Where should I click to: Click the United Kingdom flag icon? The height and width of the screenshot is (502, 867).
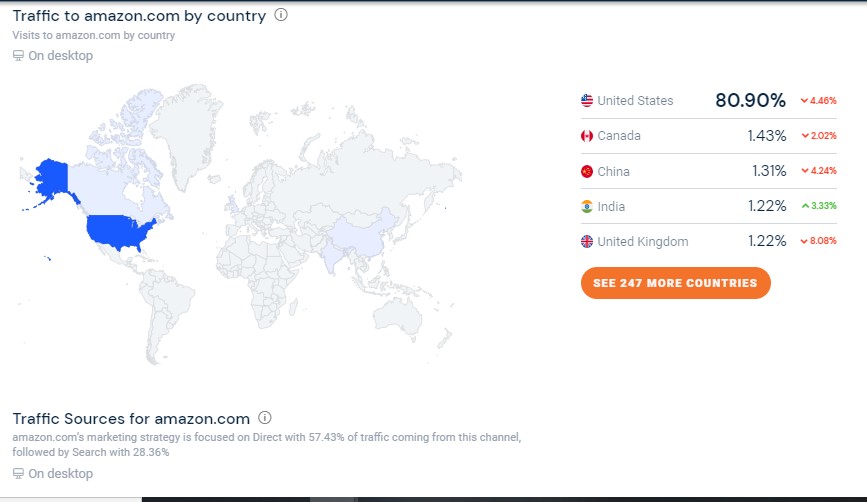tap(587, 241)
